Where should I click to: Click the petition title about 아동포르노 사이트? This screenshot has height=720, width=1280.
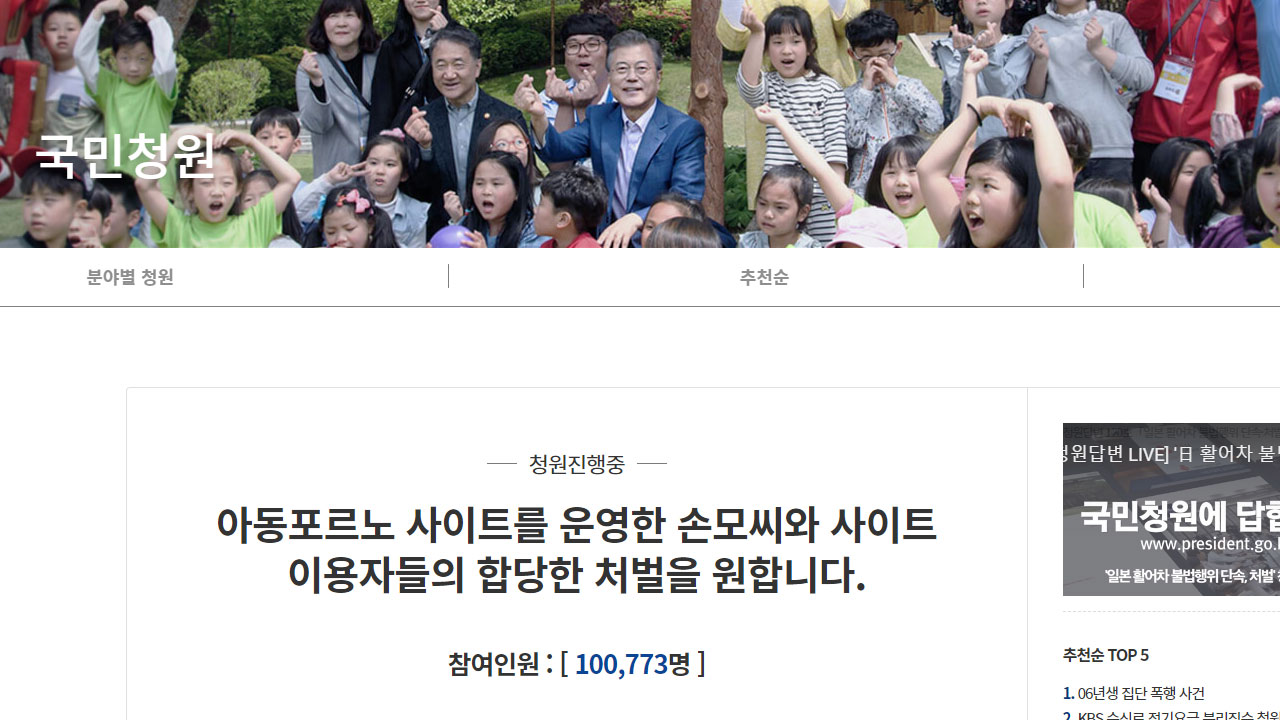[576, 549]
